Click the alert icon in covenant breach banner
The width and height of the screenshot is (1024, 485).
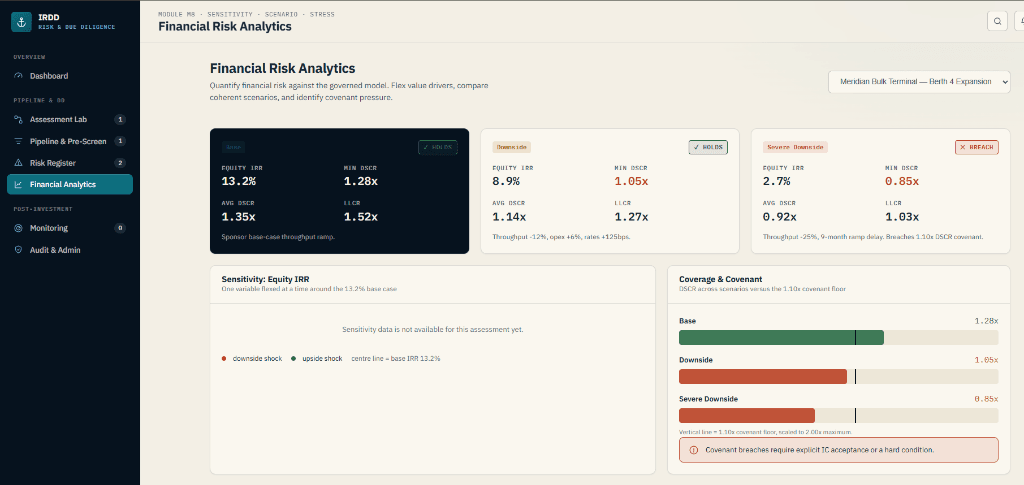point(694,450)
